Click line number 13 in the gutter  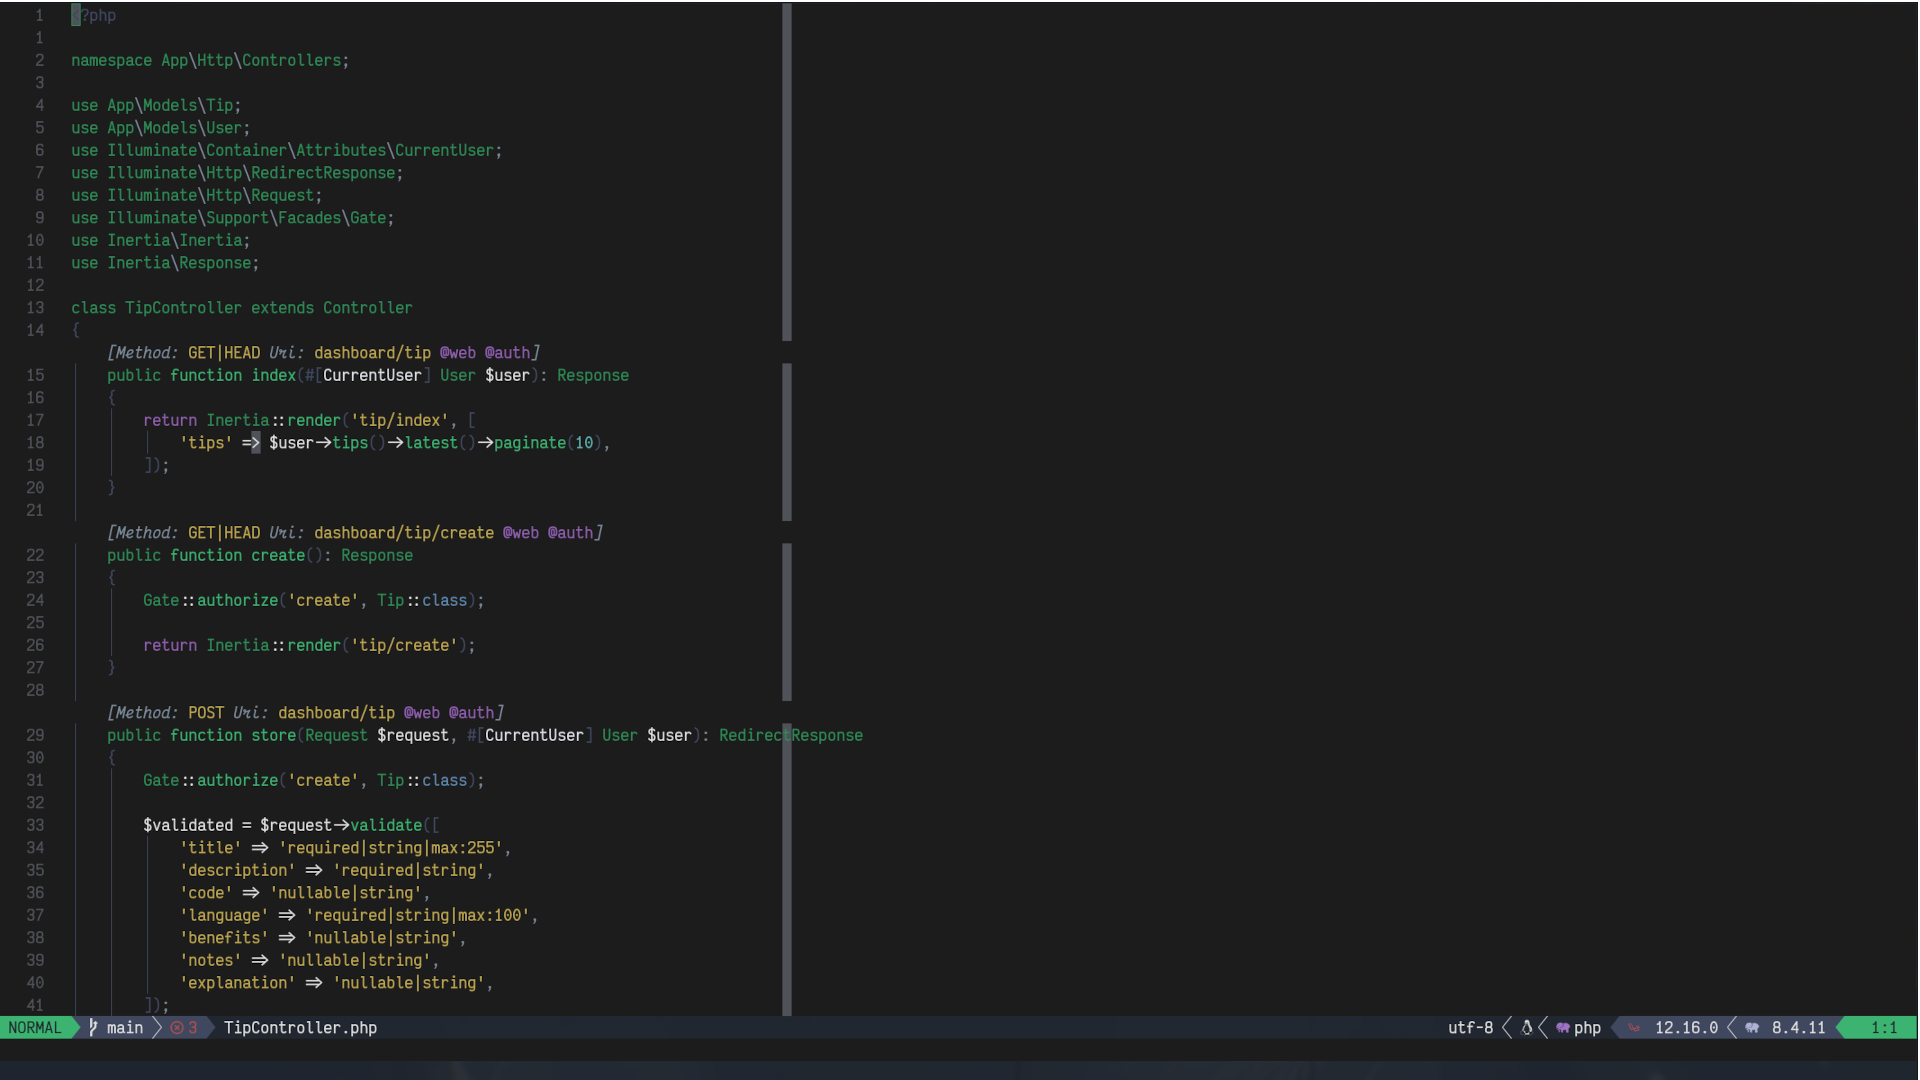coord(36,308)
